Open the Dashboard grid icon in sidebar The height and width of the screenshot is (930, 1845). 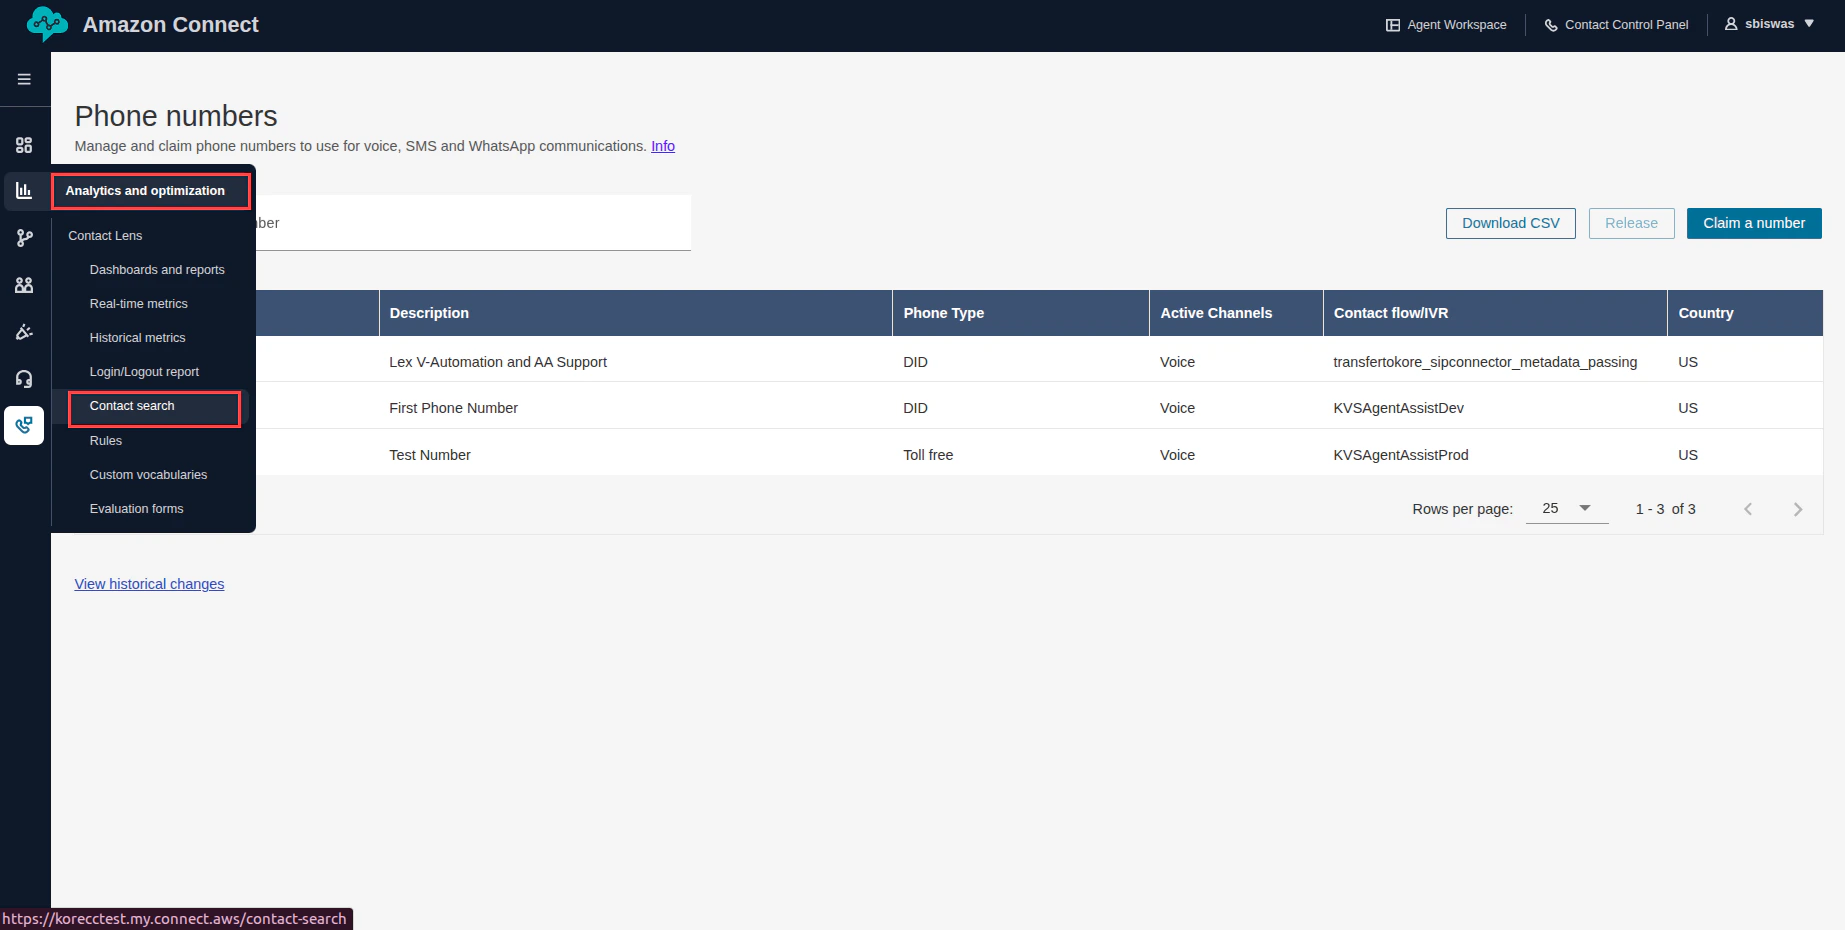tap(24, 144)
